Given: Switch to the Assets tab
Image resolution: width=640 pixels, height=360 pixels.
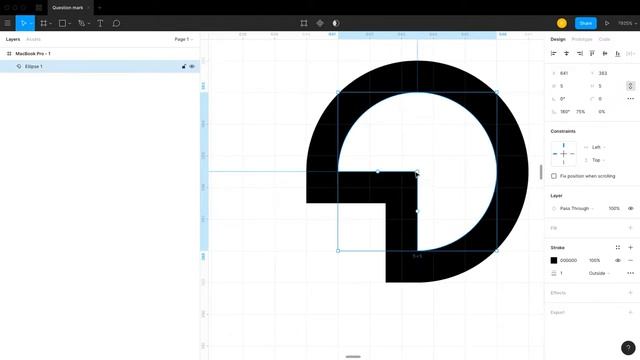Looking at the screenshot, I should 33,39.
